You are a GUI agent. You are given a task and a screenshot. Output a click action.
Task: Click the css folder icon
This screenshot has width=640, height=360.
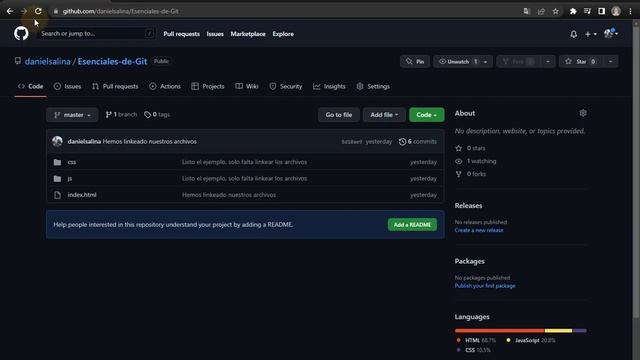58,162
